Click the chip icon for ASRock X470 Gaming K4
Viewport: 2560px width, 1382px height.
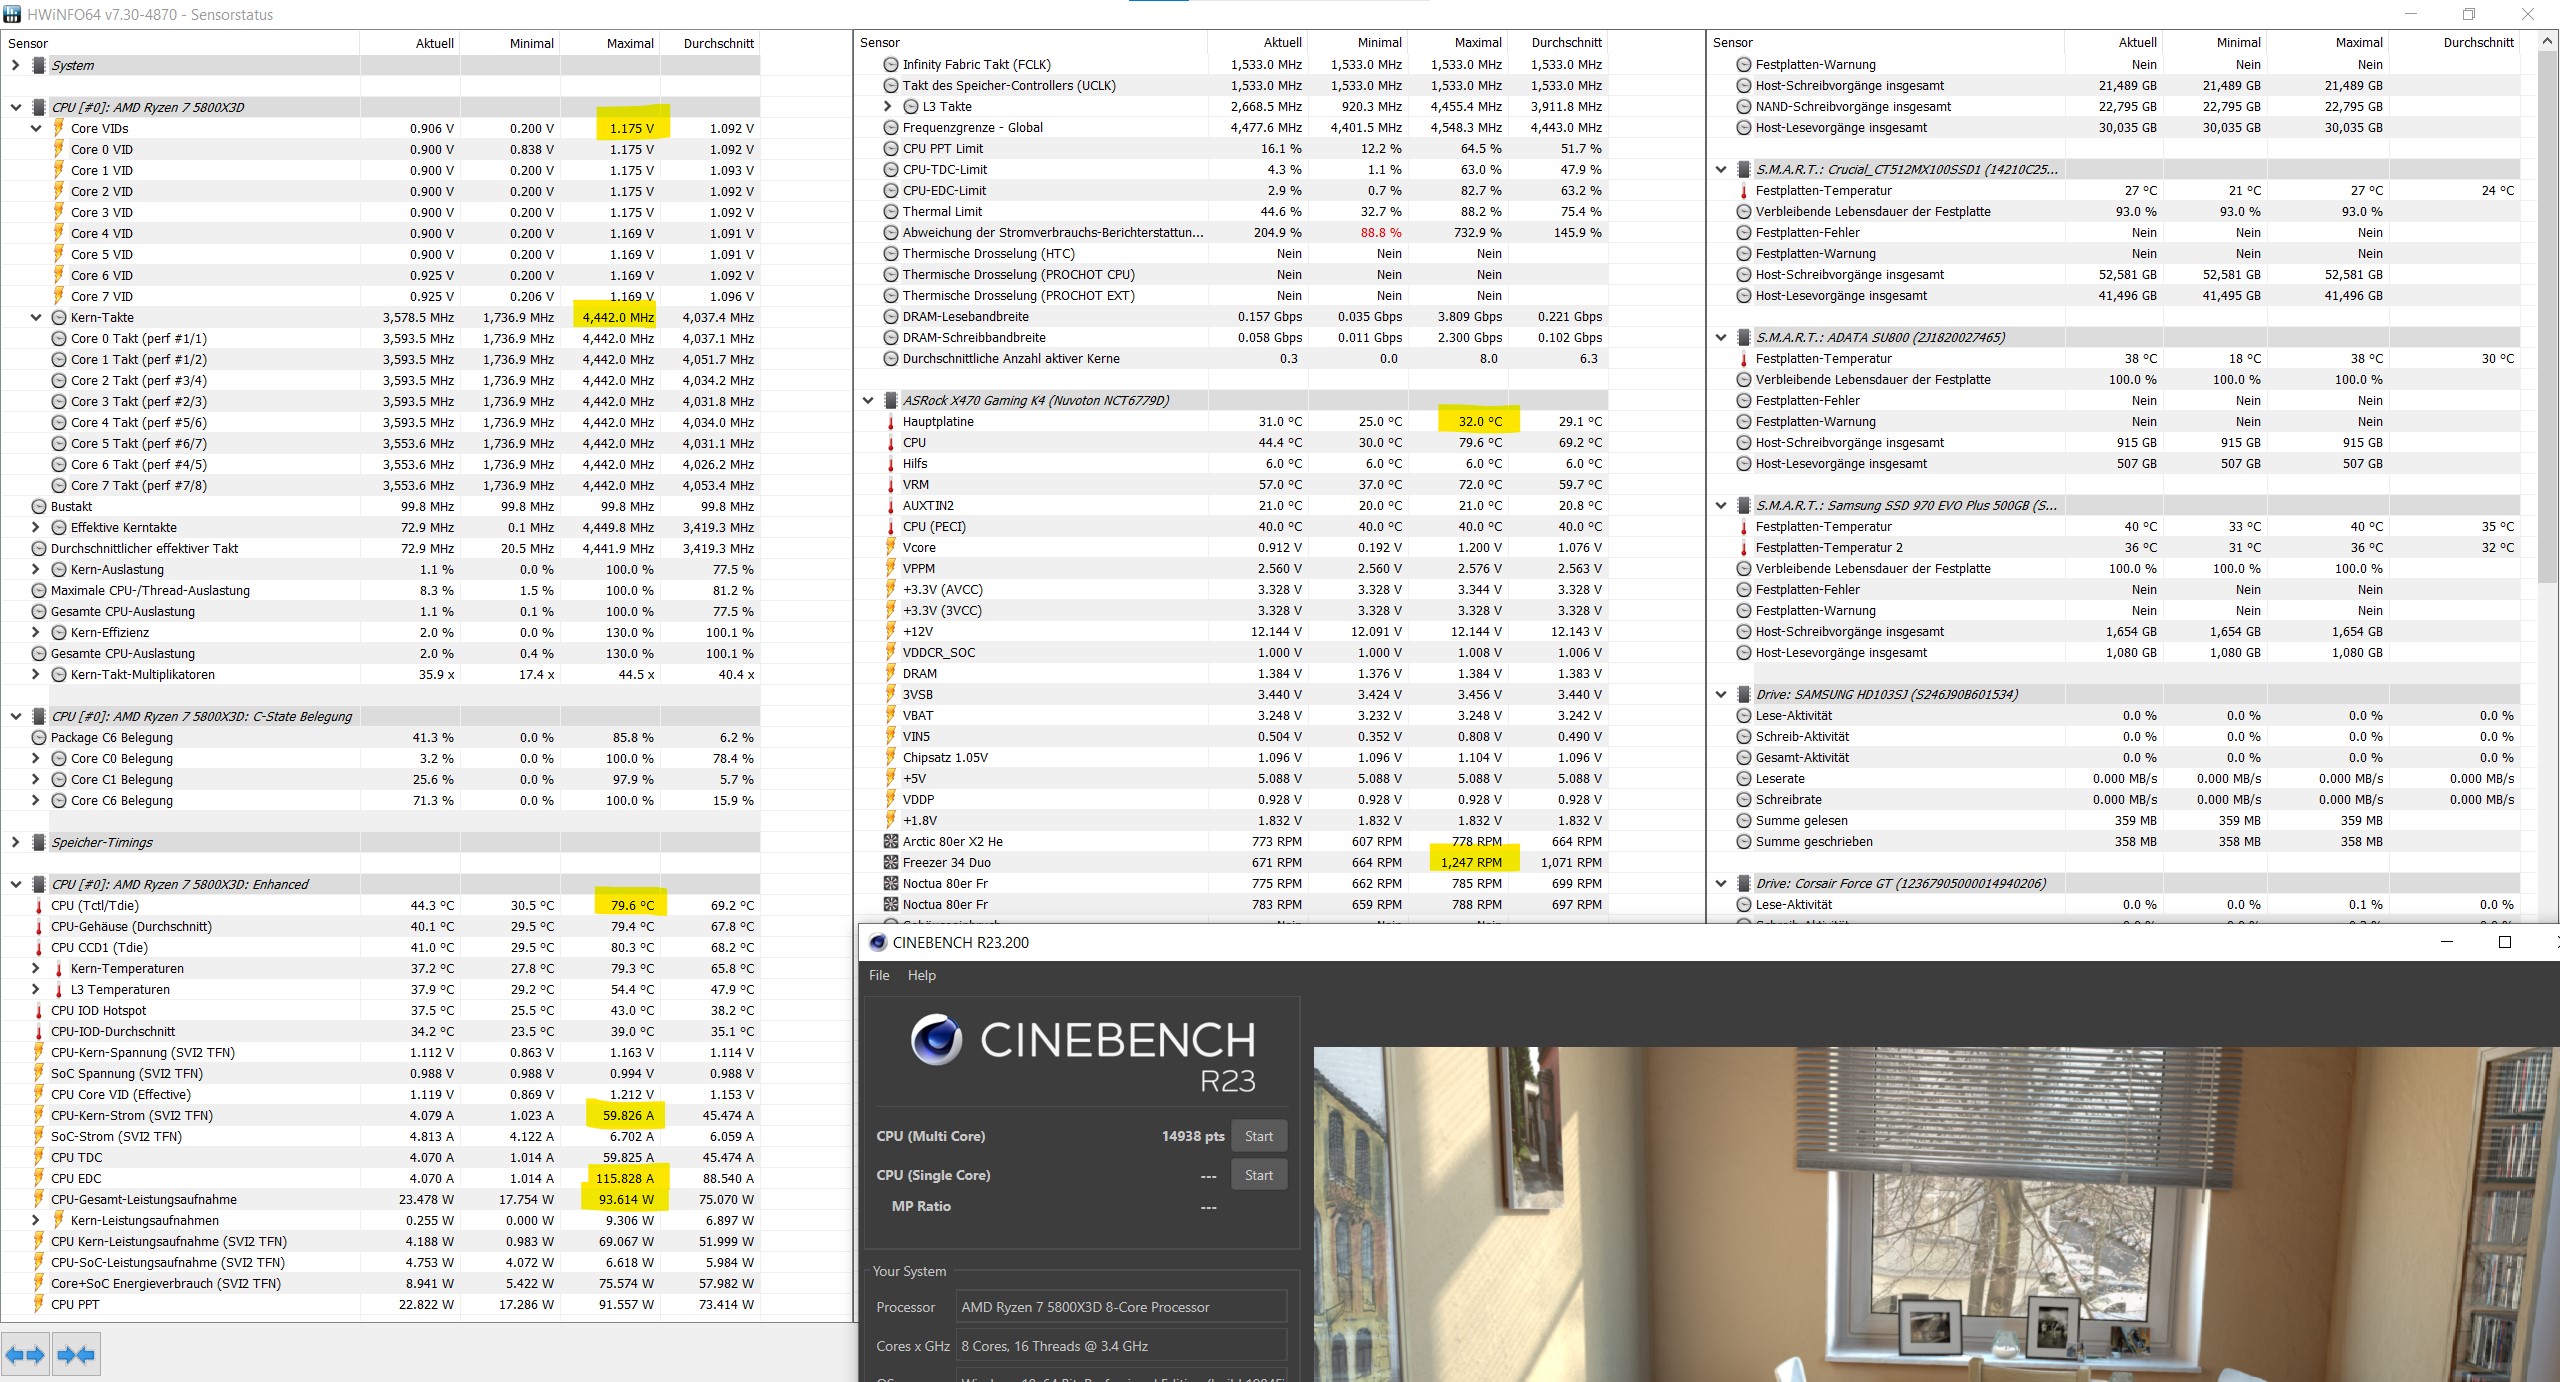point(891,400)
